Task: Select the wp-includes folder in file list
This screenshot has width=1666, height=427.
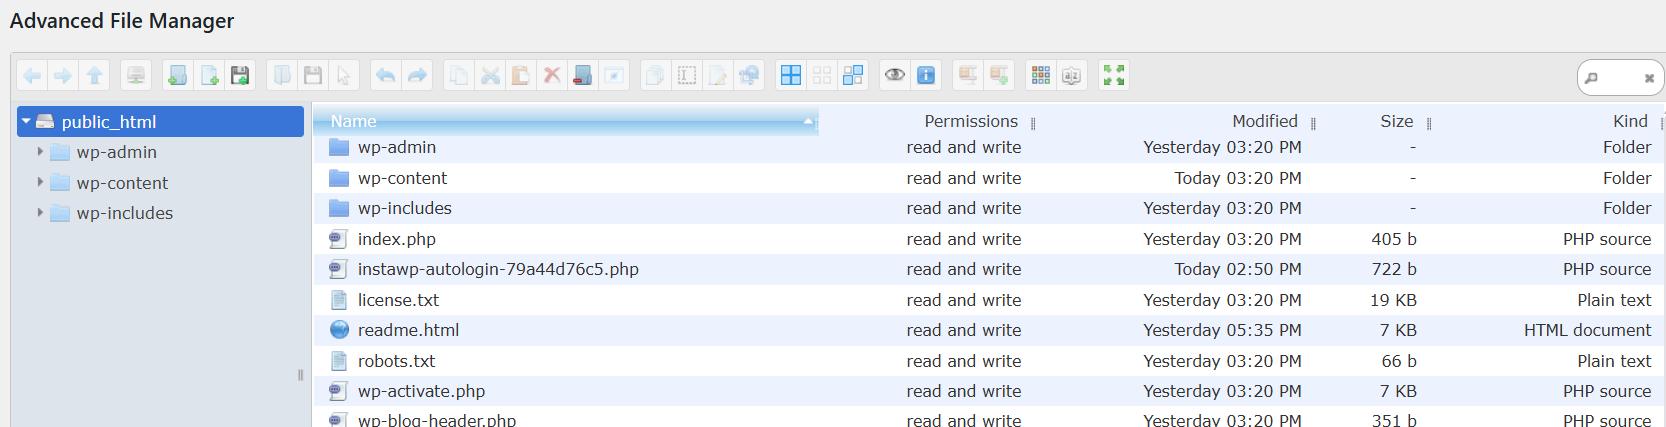Action: [989, 208]
